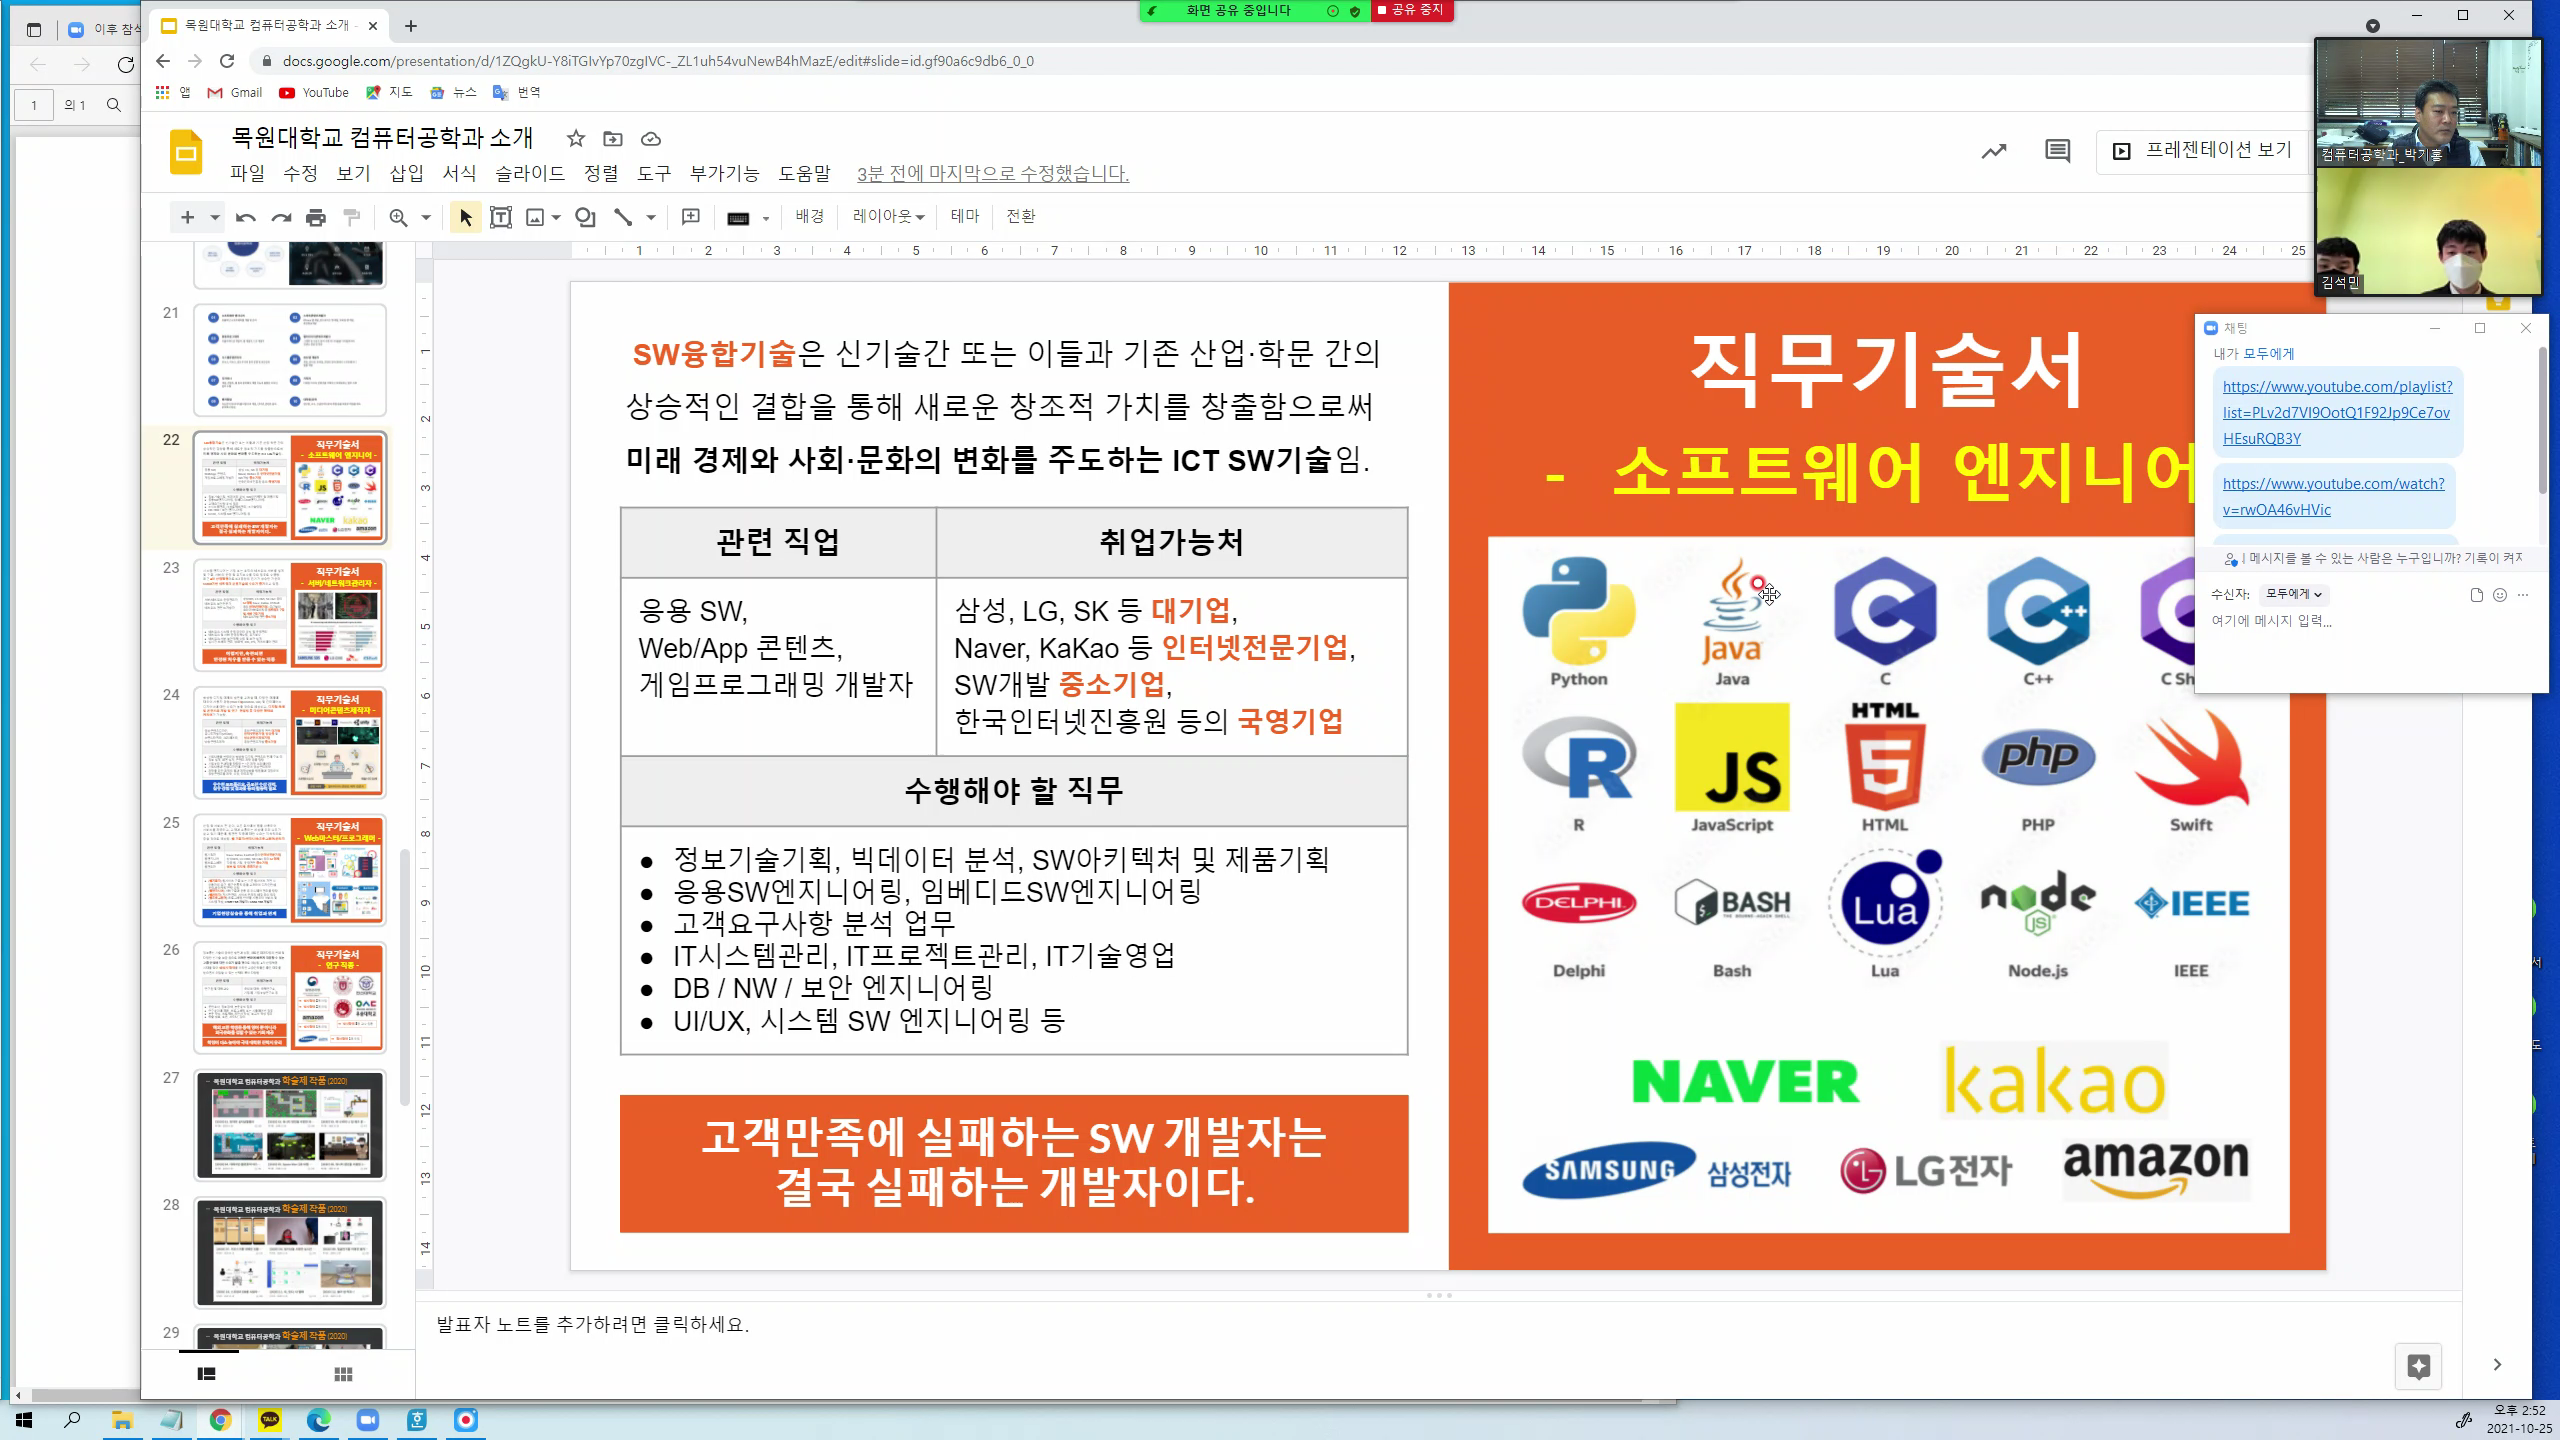Open KakaoTalk from the taskbar

(x=270, y=1420)
